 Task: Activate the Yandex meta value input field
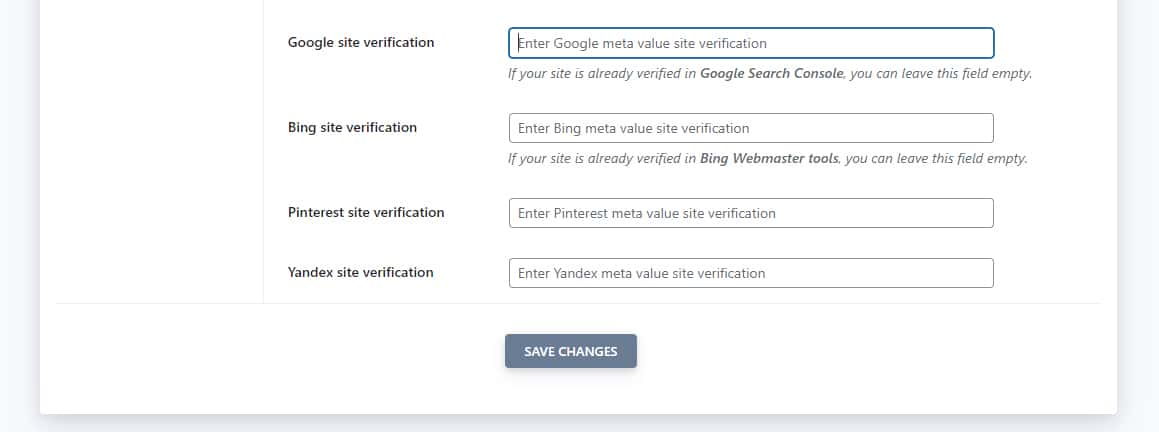(x=750, y=273)
